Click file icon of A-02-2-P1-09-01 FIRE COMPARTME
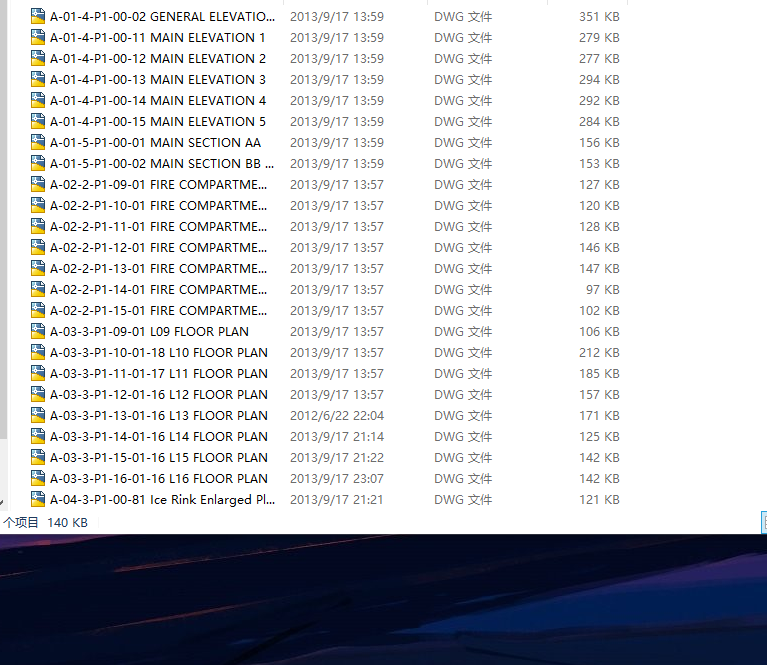The width and height of the screenshot is (767, 665). click(x=38, y=184)
